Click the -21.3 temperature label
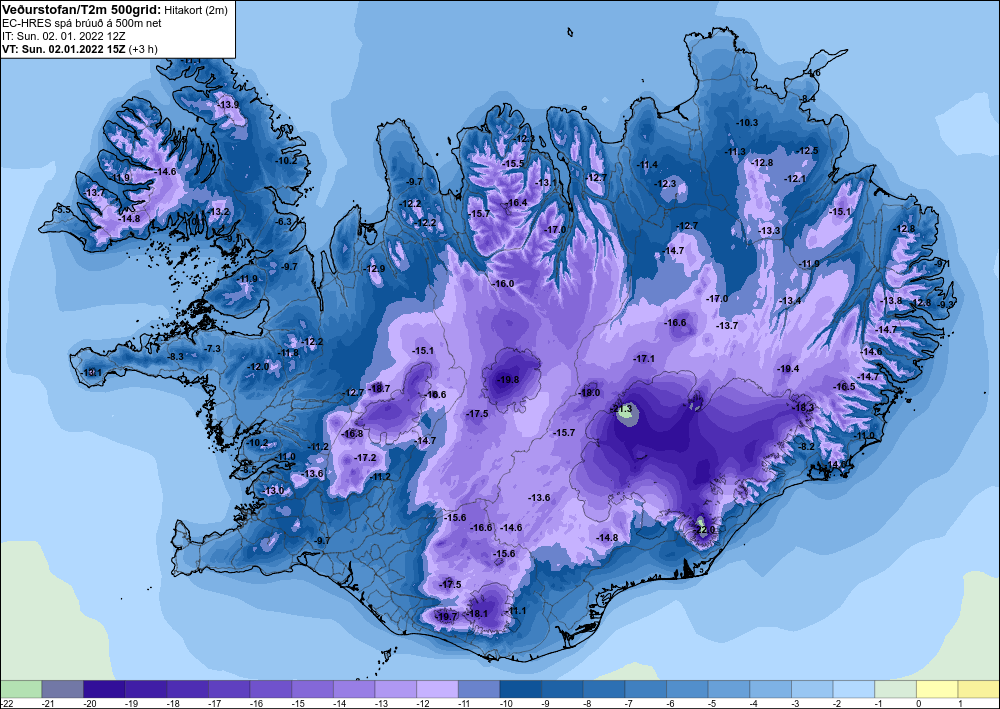 (x=621, y=409)
